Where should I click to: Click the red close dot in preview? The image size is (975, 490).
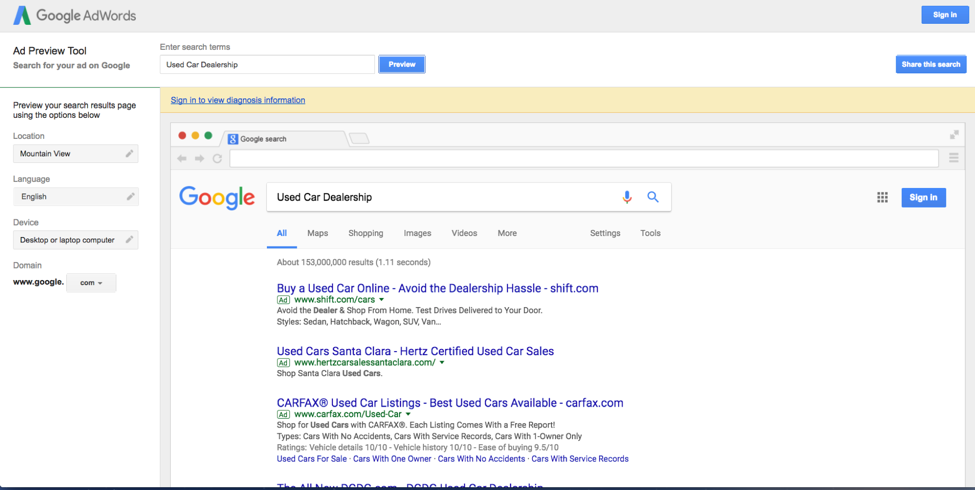tap(182, 136)
